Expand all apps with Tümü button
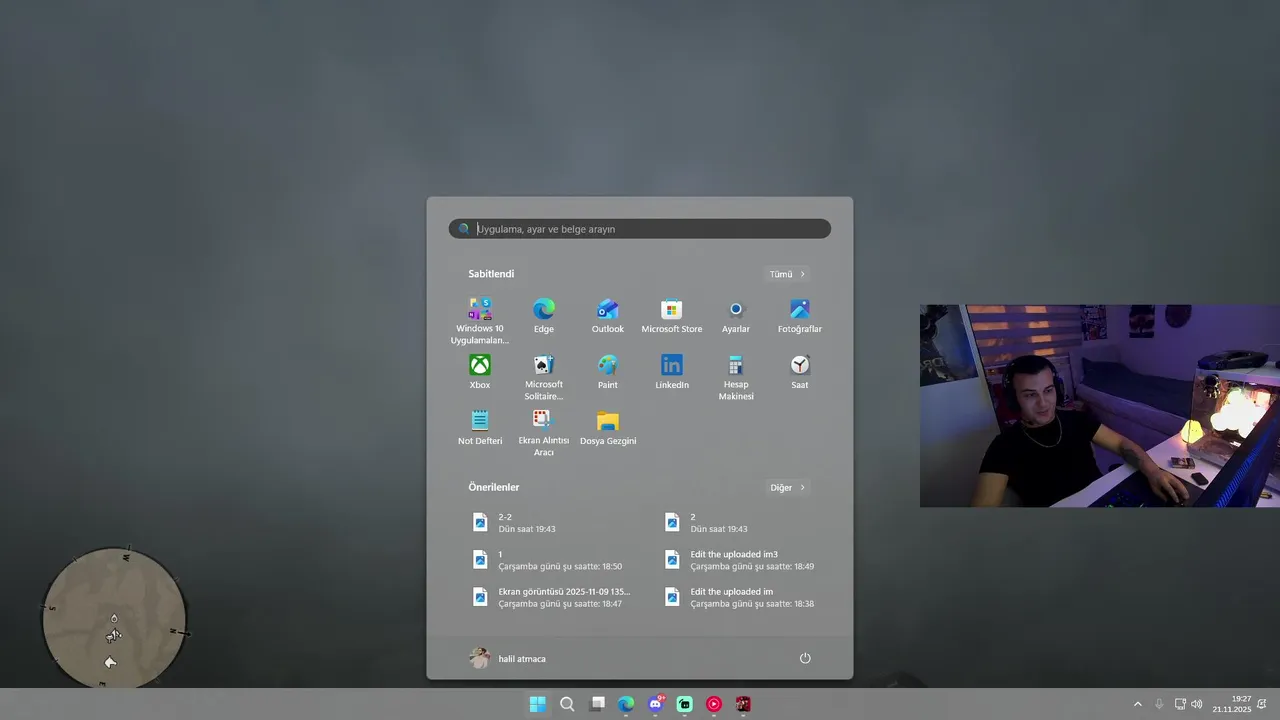The width and height of the screenshot is (1280, 720). [787, 274]
